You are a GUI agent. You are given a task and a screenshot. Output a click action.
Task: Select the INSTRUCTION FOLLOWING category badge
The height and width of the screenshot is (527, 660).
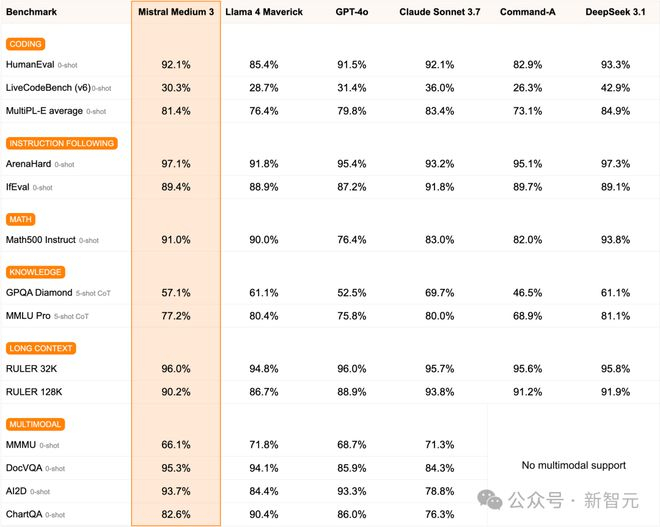pyautogui.click(x=62, y=143)
